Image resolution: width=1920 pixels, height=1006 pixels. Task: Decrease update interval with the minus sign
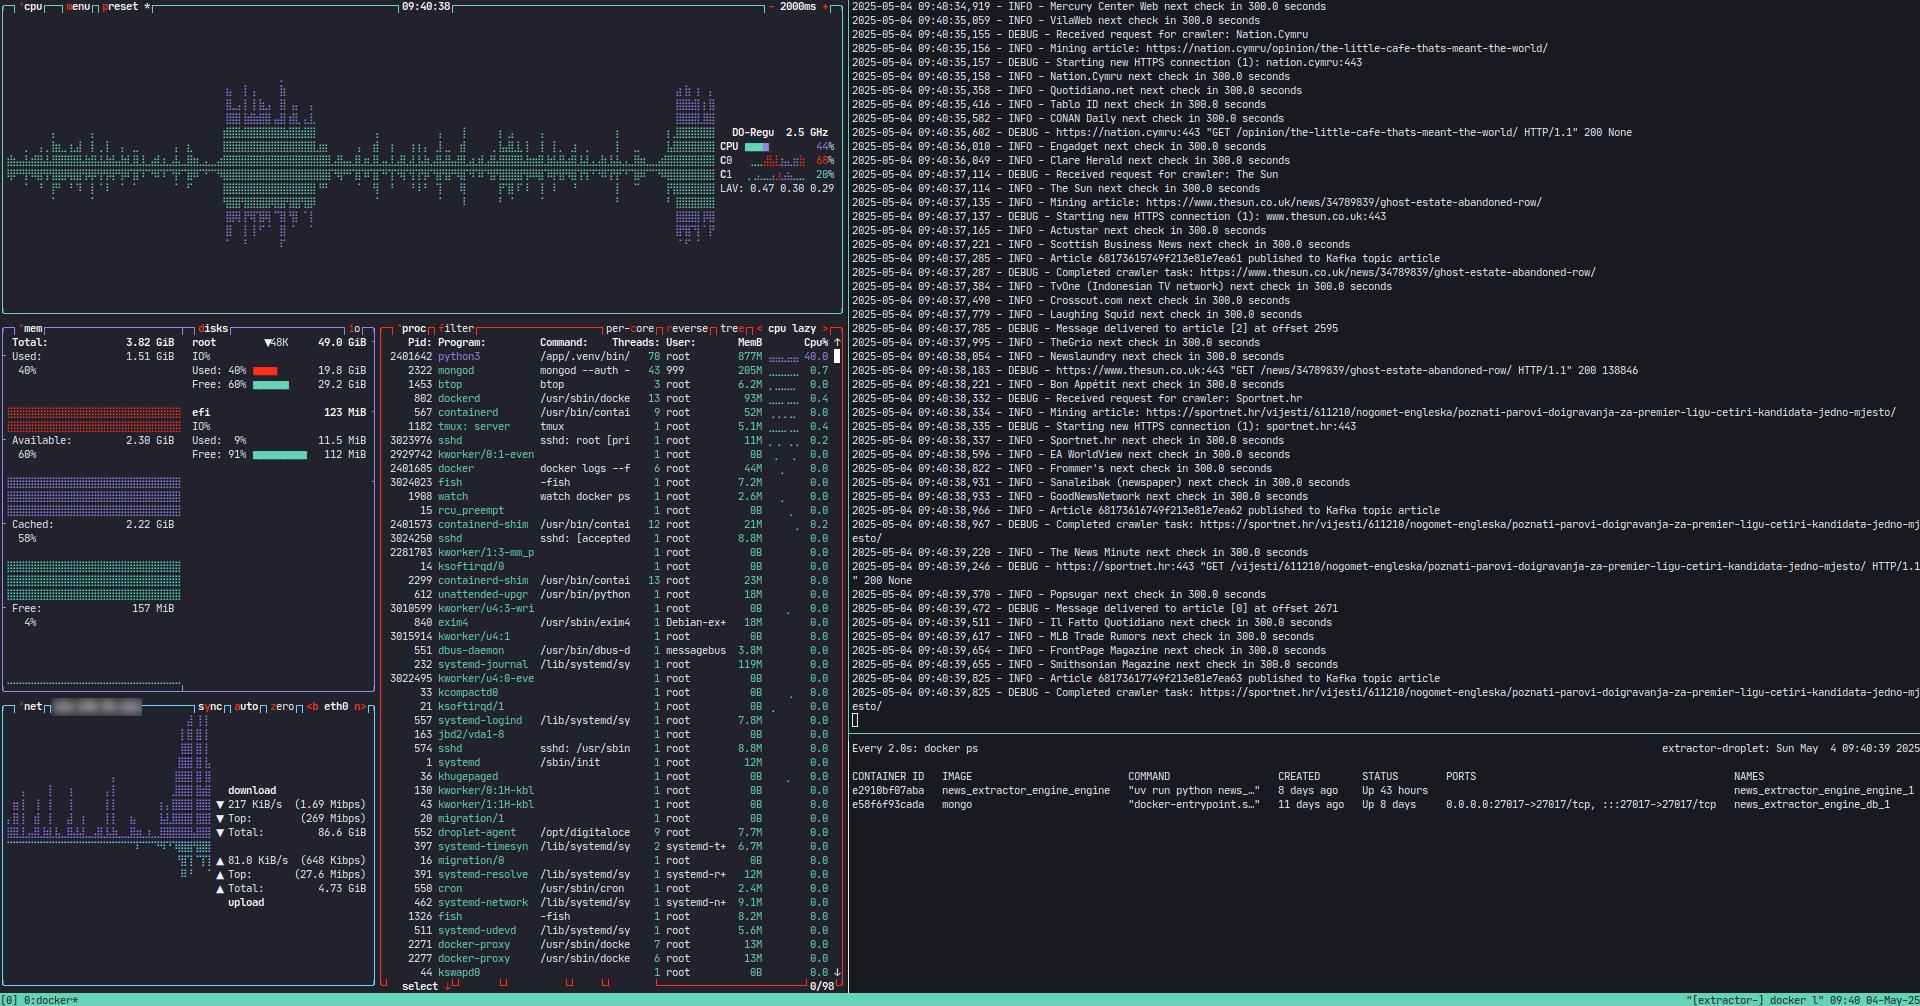[771, 7]
